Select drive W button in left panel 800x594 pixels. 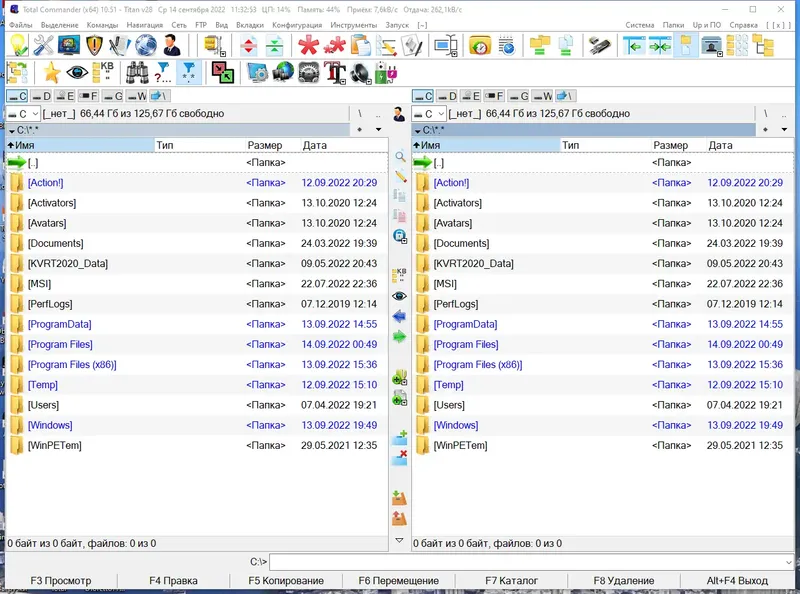136,96
